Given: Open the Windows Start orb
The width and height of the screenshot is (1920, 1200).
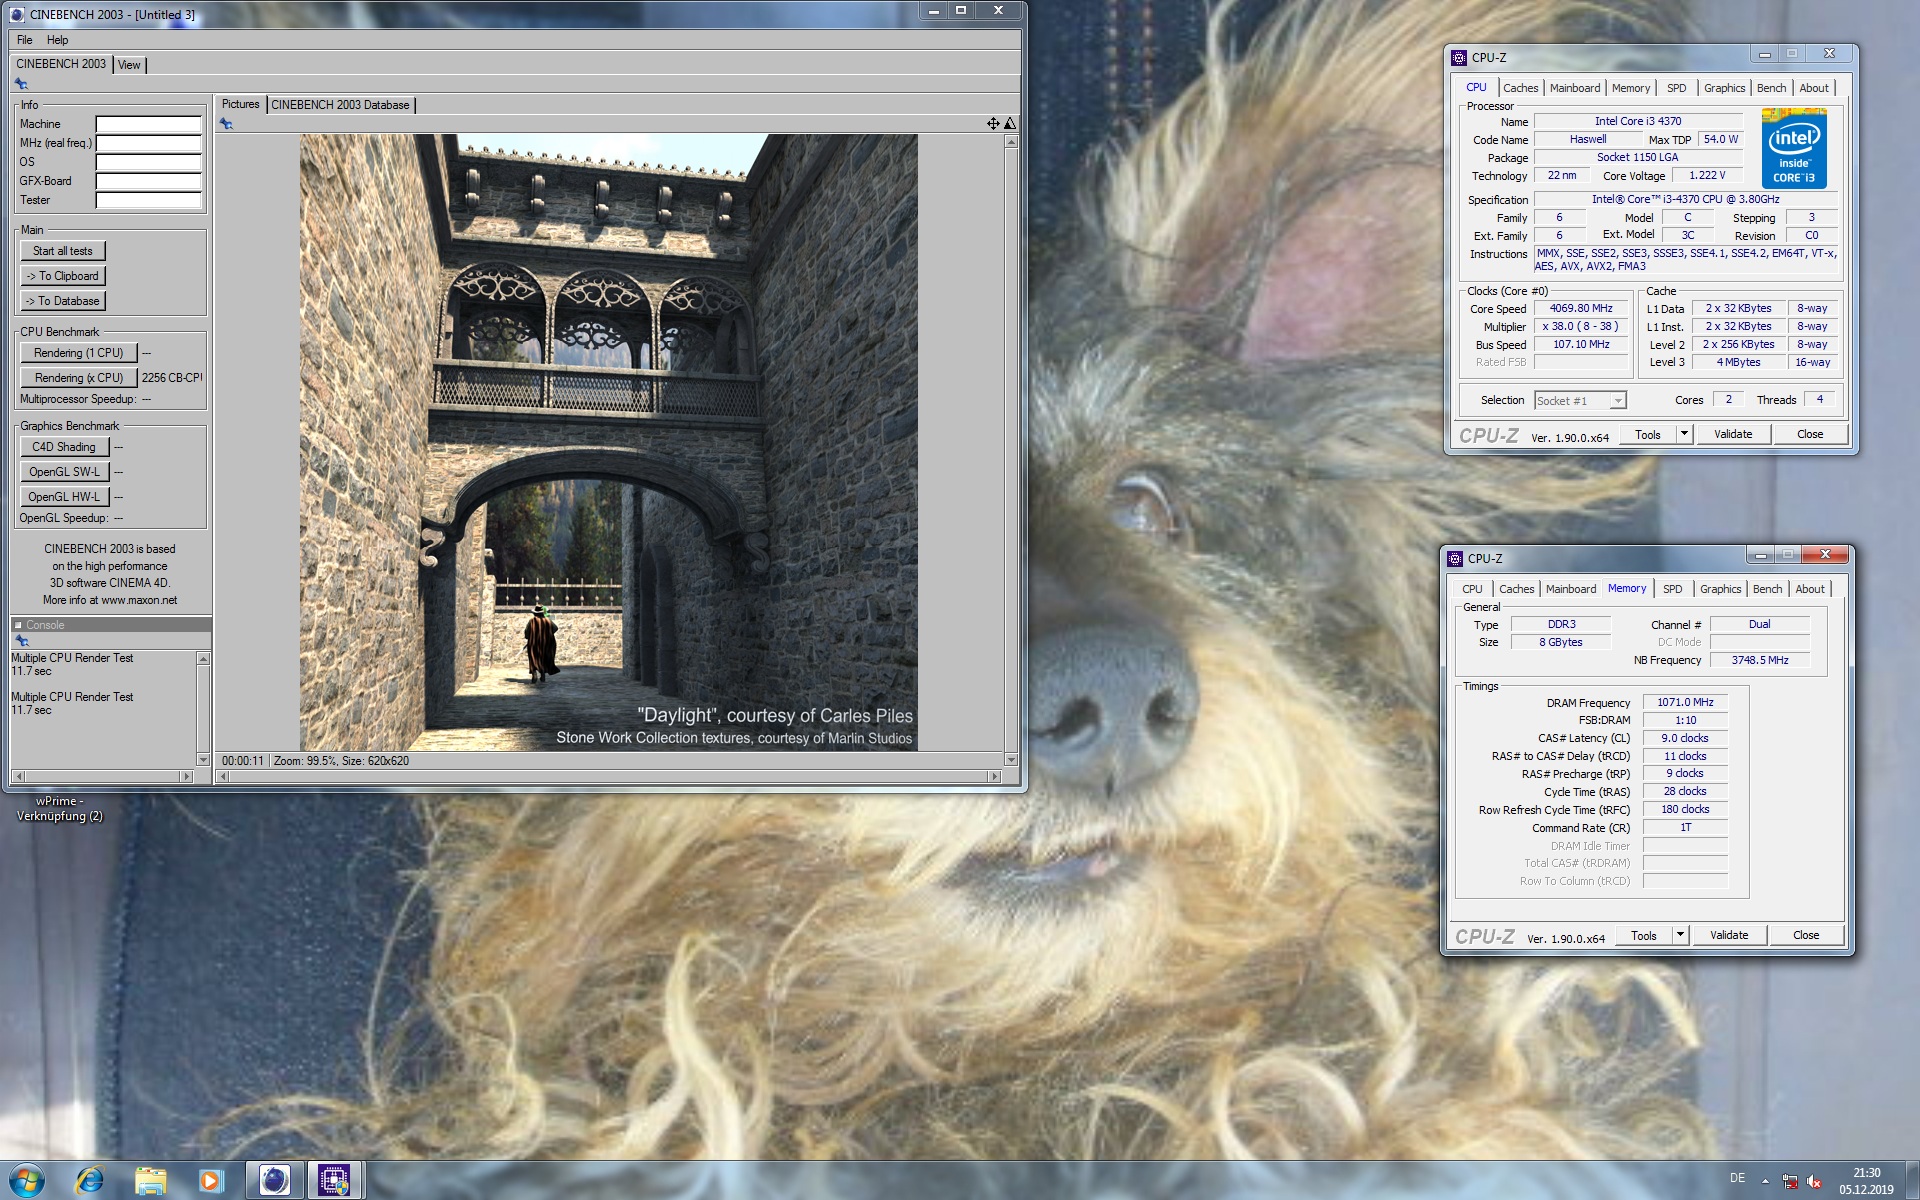Looking at the screenshot, I should tap(27, 1181).
